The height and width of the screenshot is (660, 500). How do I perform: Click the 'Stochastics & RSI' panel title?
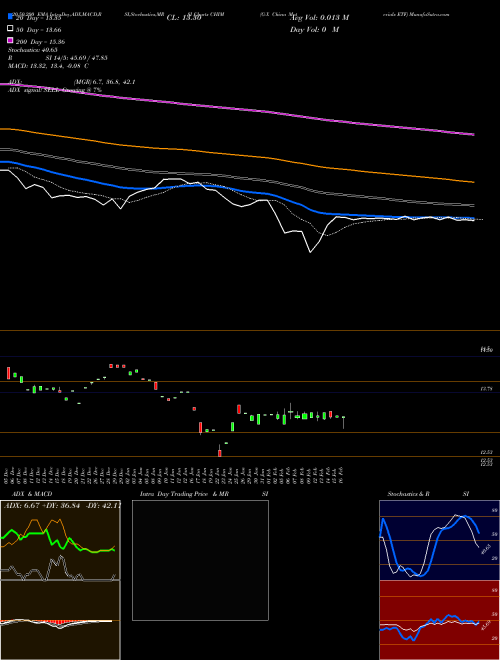(x=428, y=494)
